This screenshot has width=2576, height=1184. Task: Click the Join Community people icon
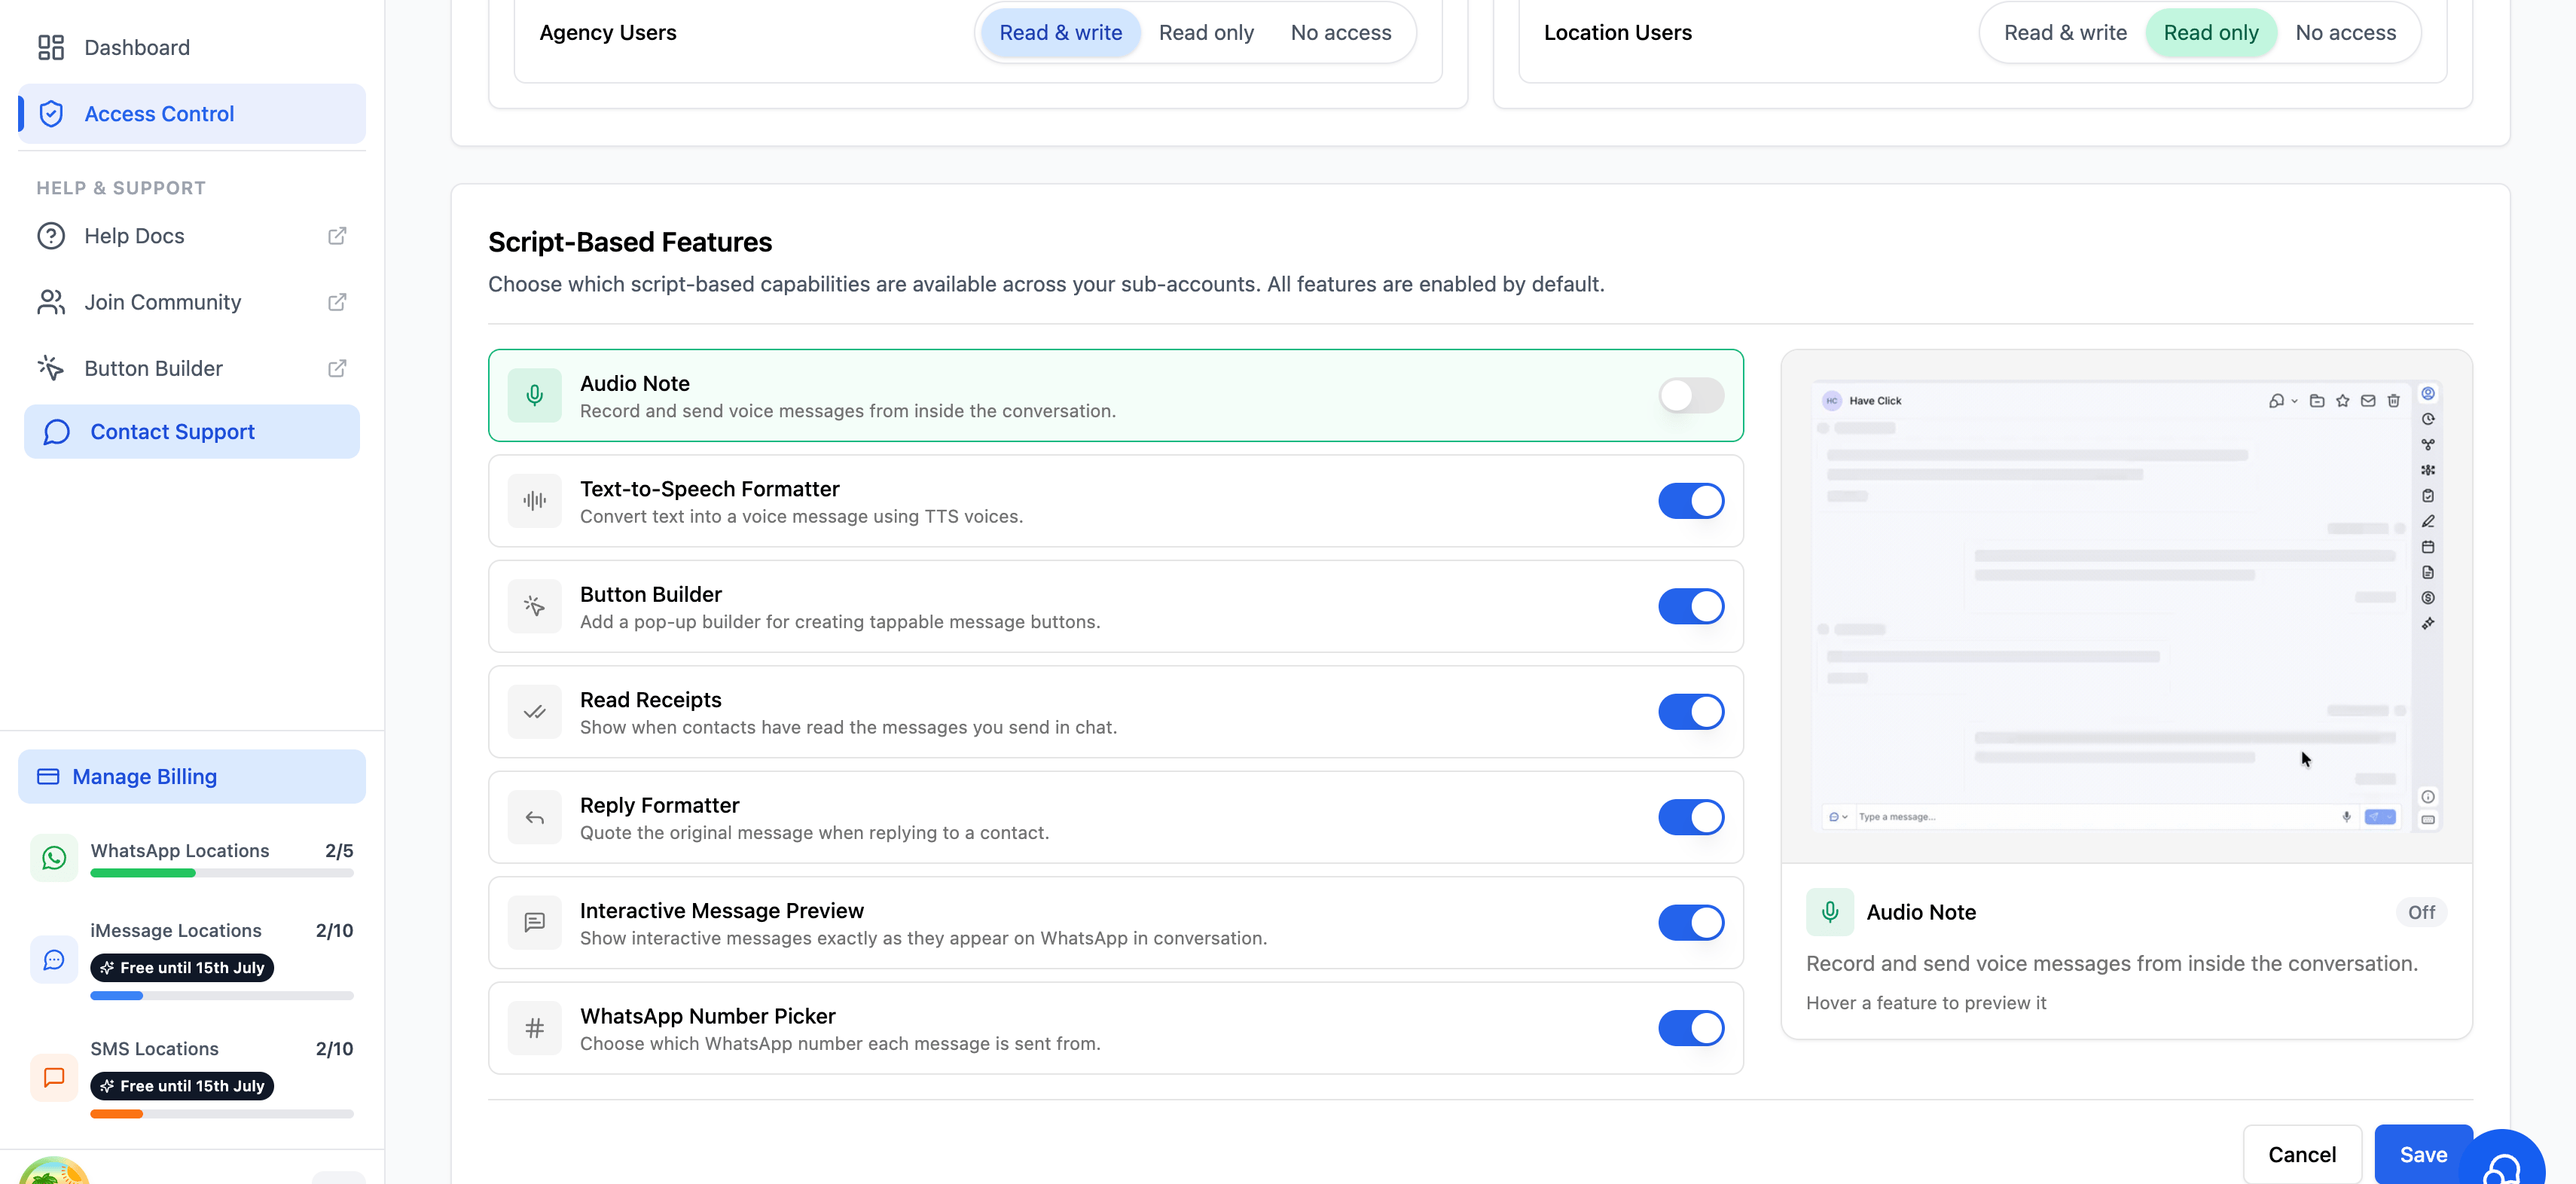point(51,302)
